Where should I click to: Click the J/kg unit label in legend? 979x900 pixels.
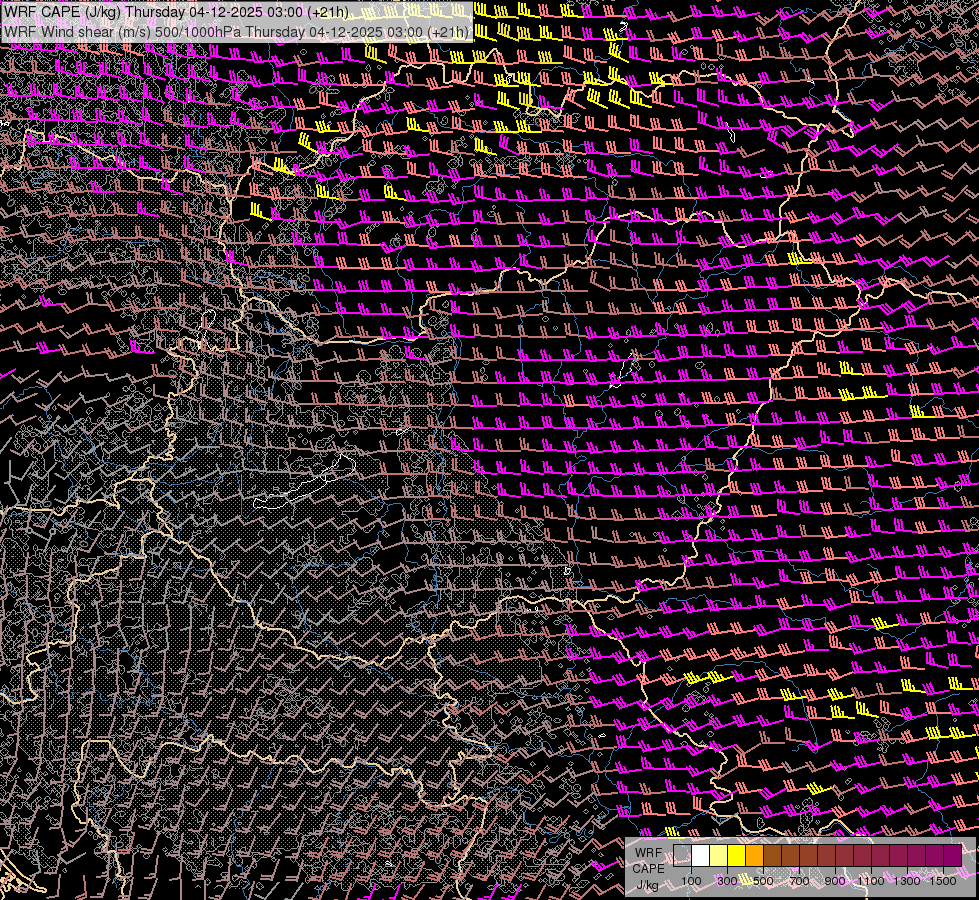coord(648,884)
